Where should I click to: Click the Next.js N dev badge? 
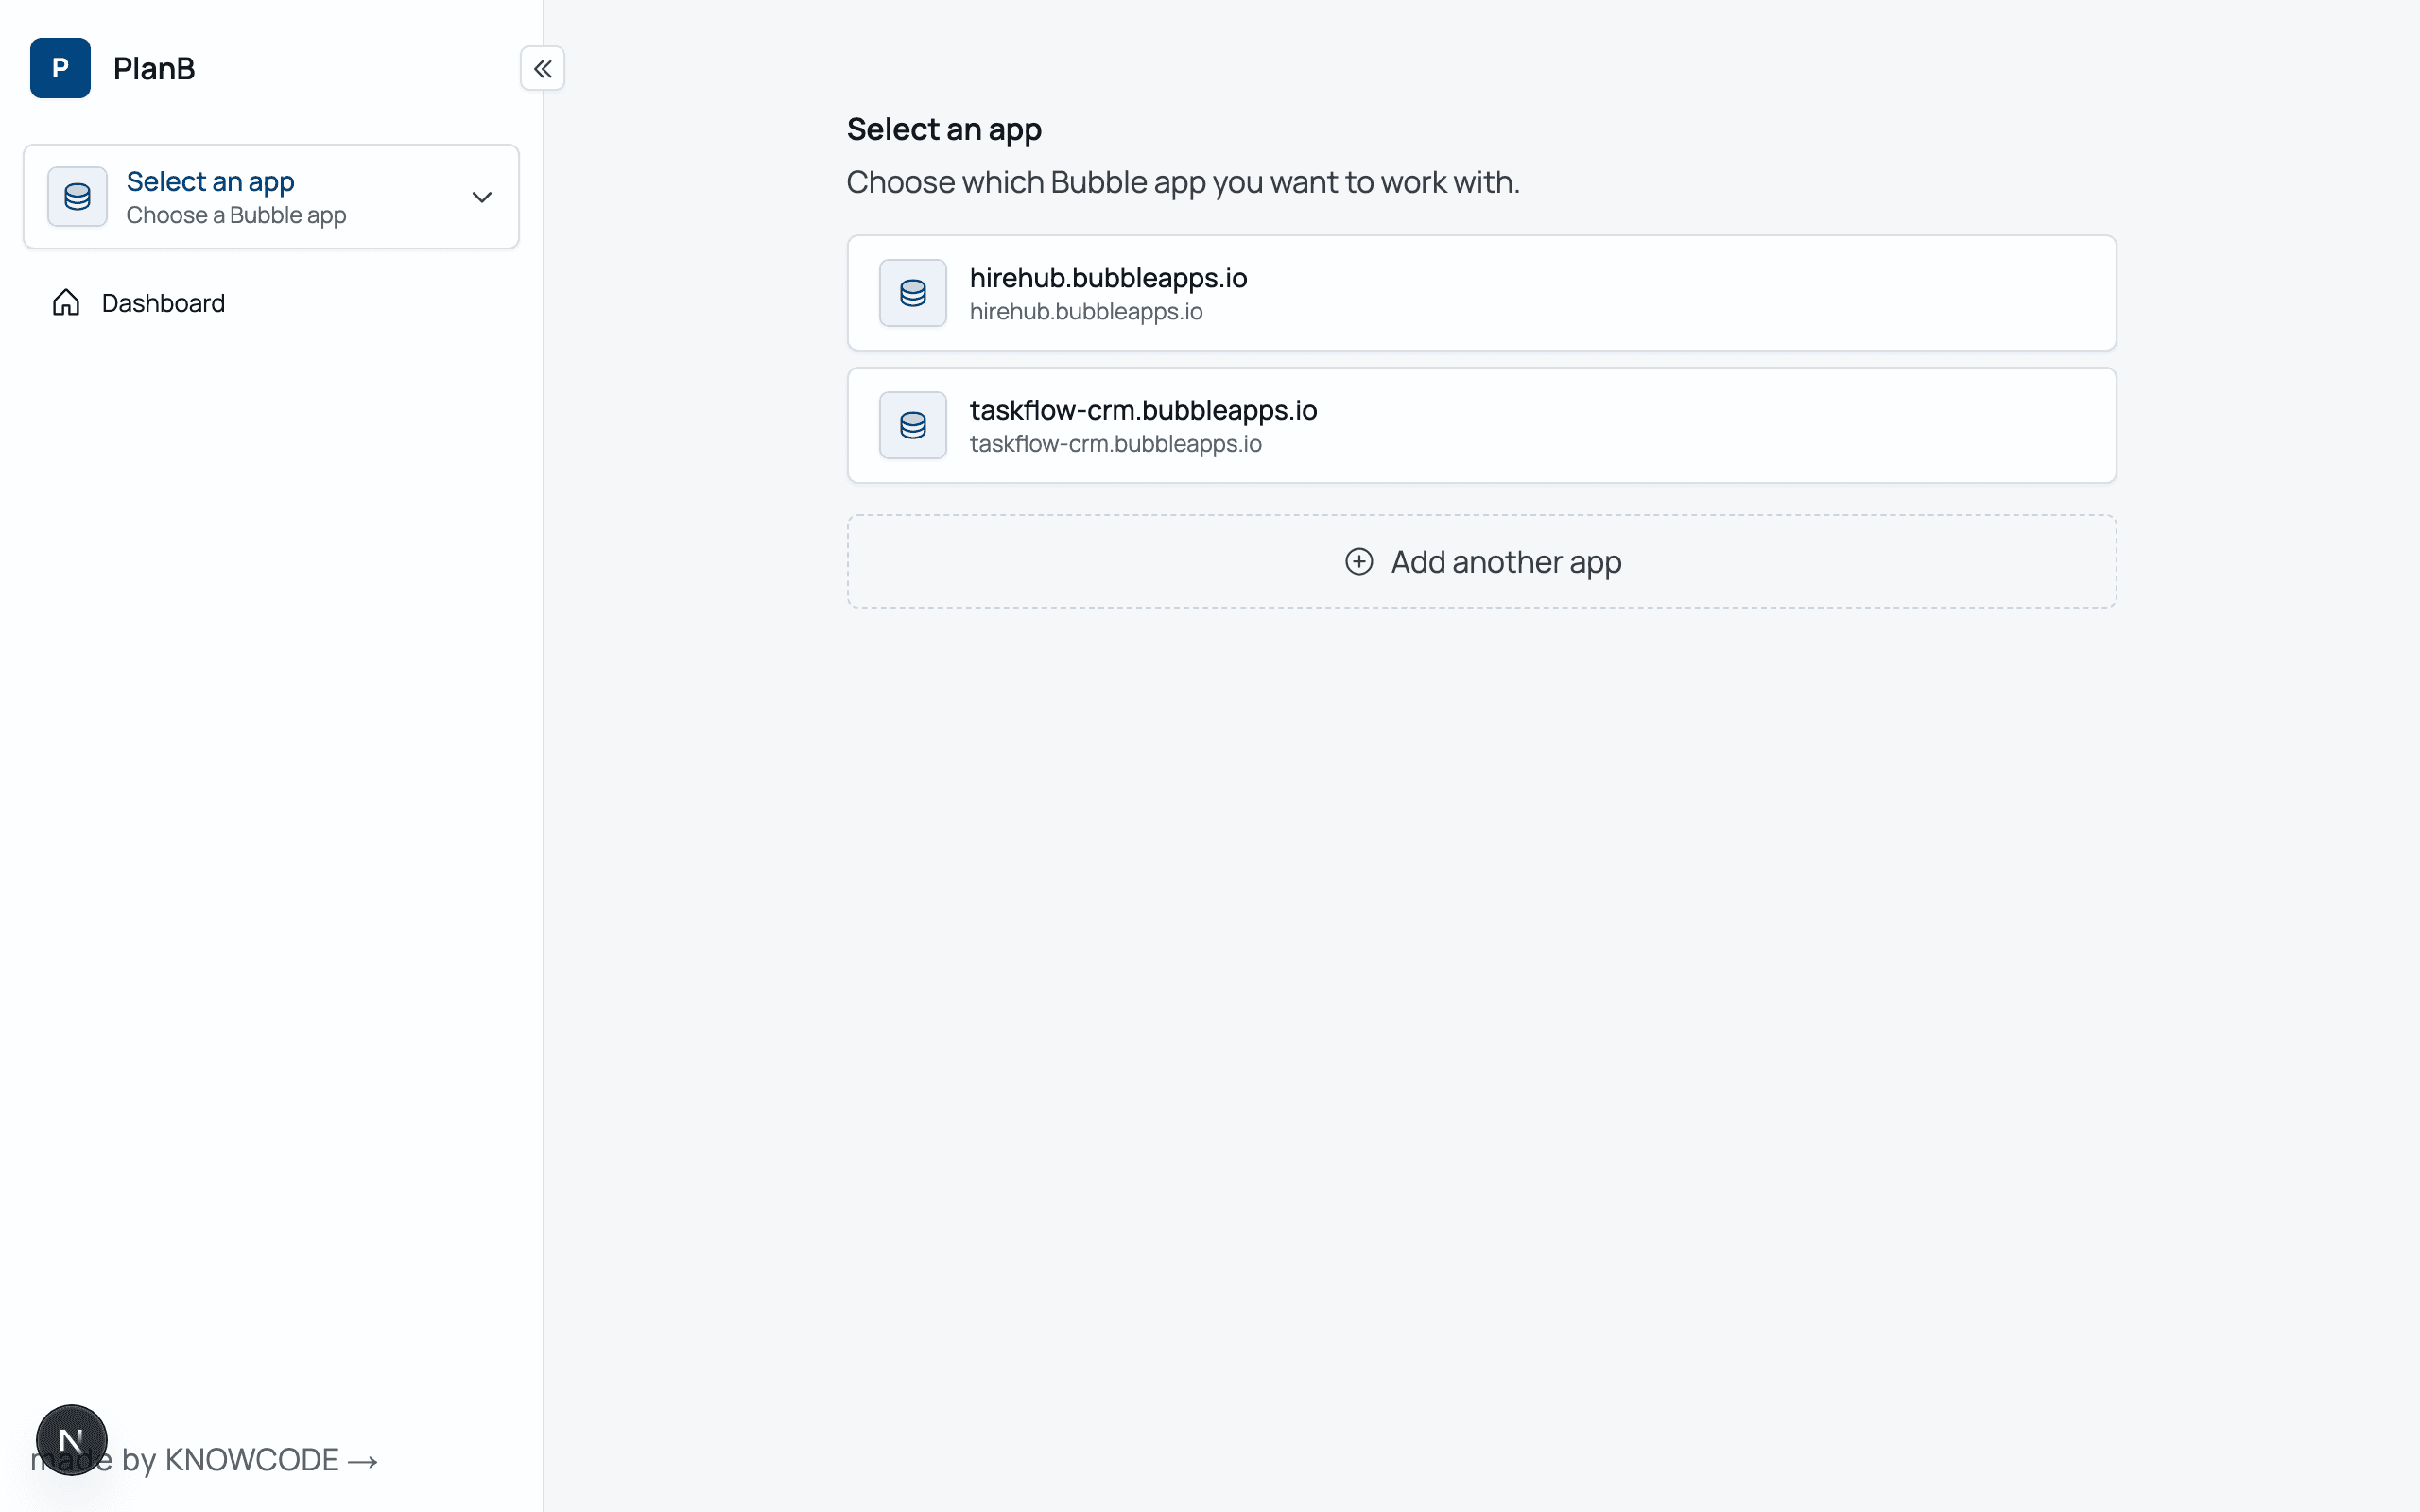tap(71, 1440)
